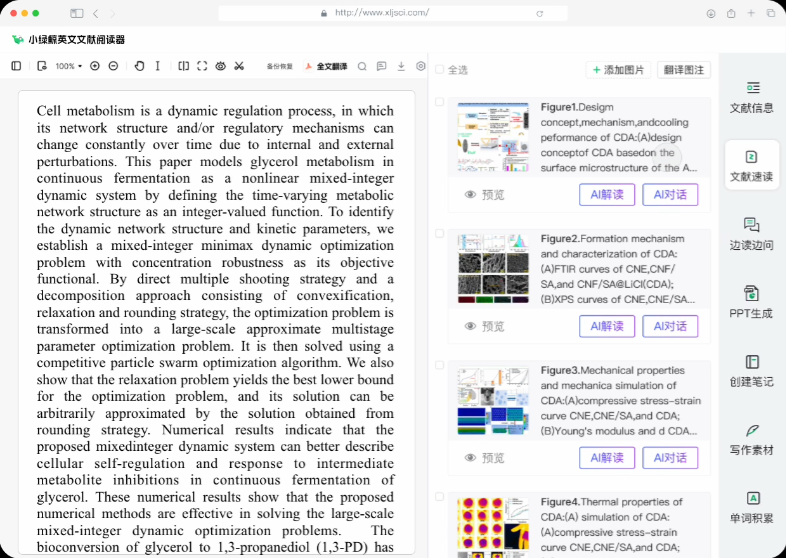Tick the checkbox beside Figure2
Screen dimensions: 786x558
coord(440,233)
